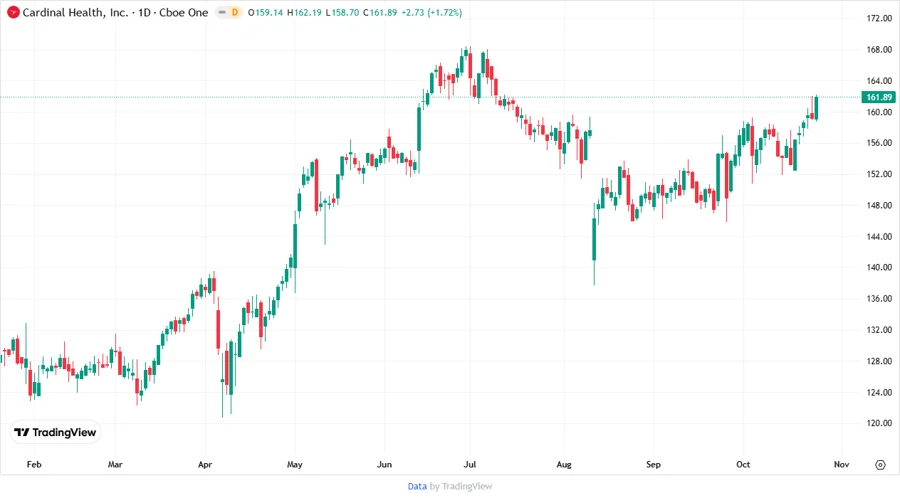
Task: Toggle the D delayed data badge
Action: [235, 13]
